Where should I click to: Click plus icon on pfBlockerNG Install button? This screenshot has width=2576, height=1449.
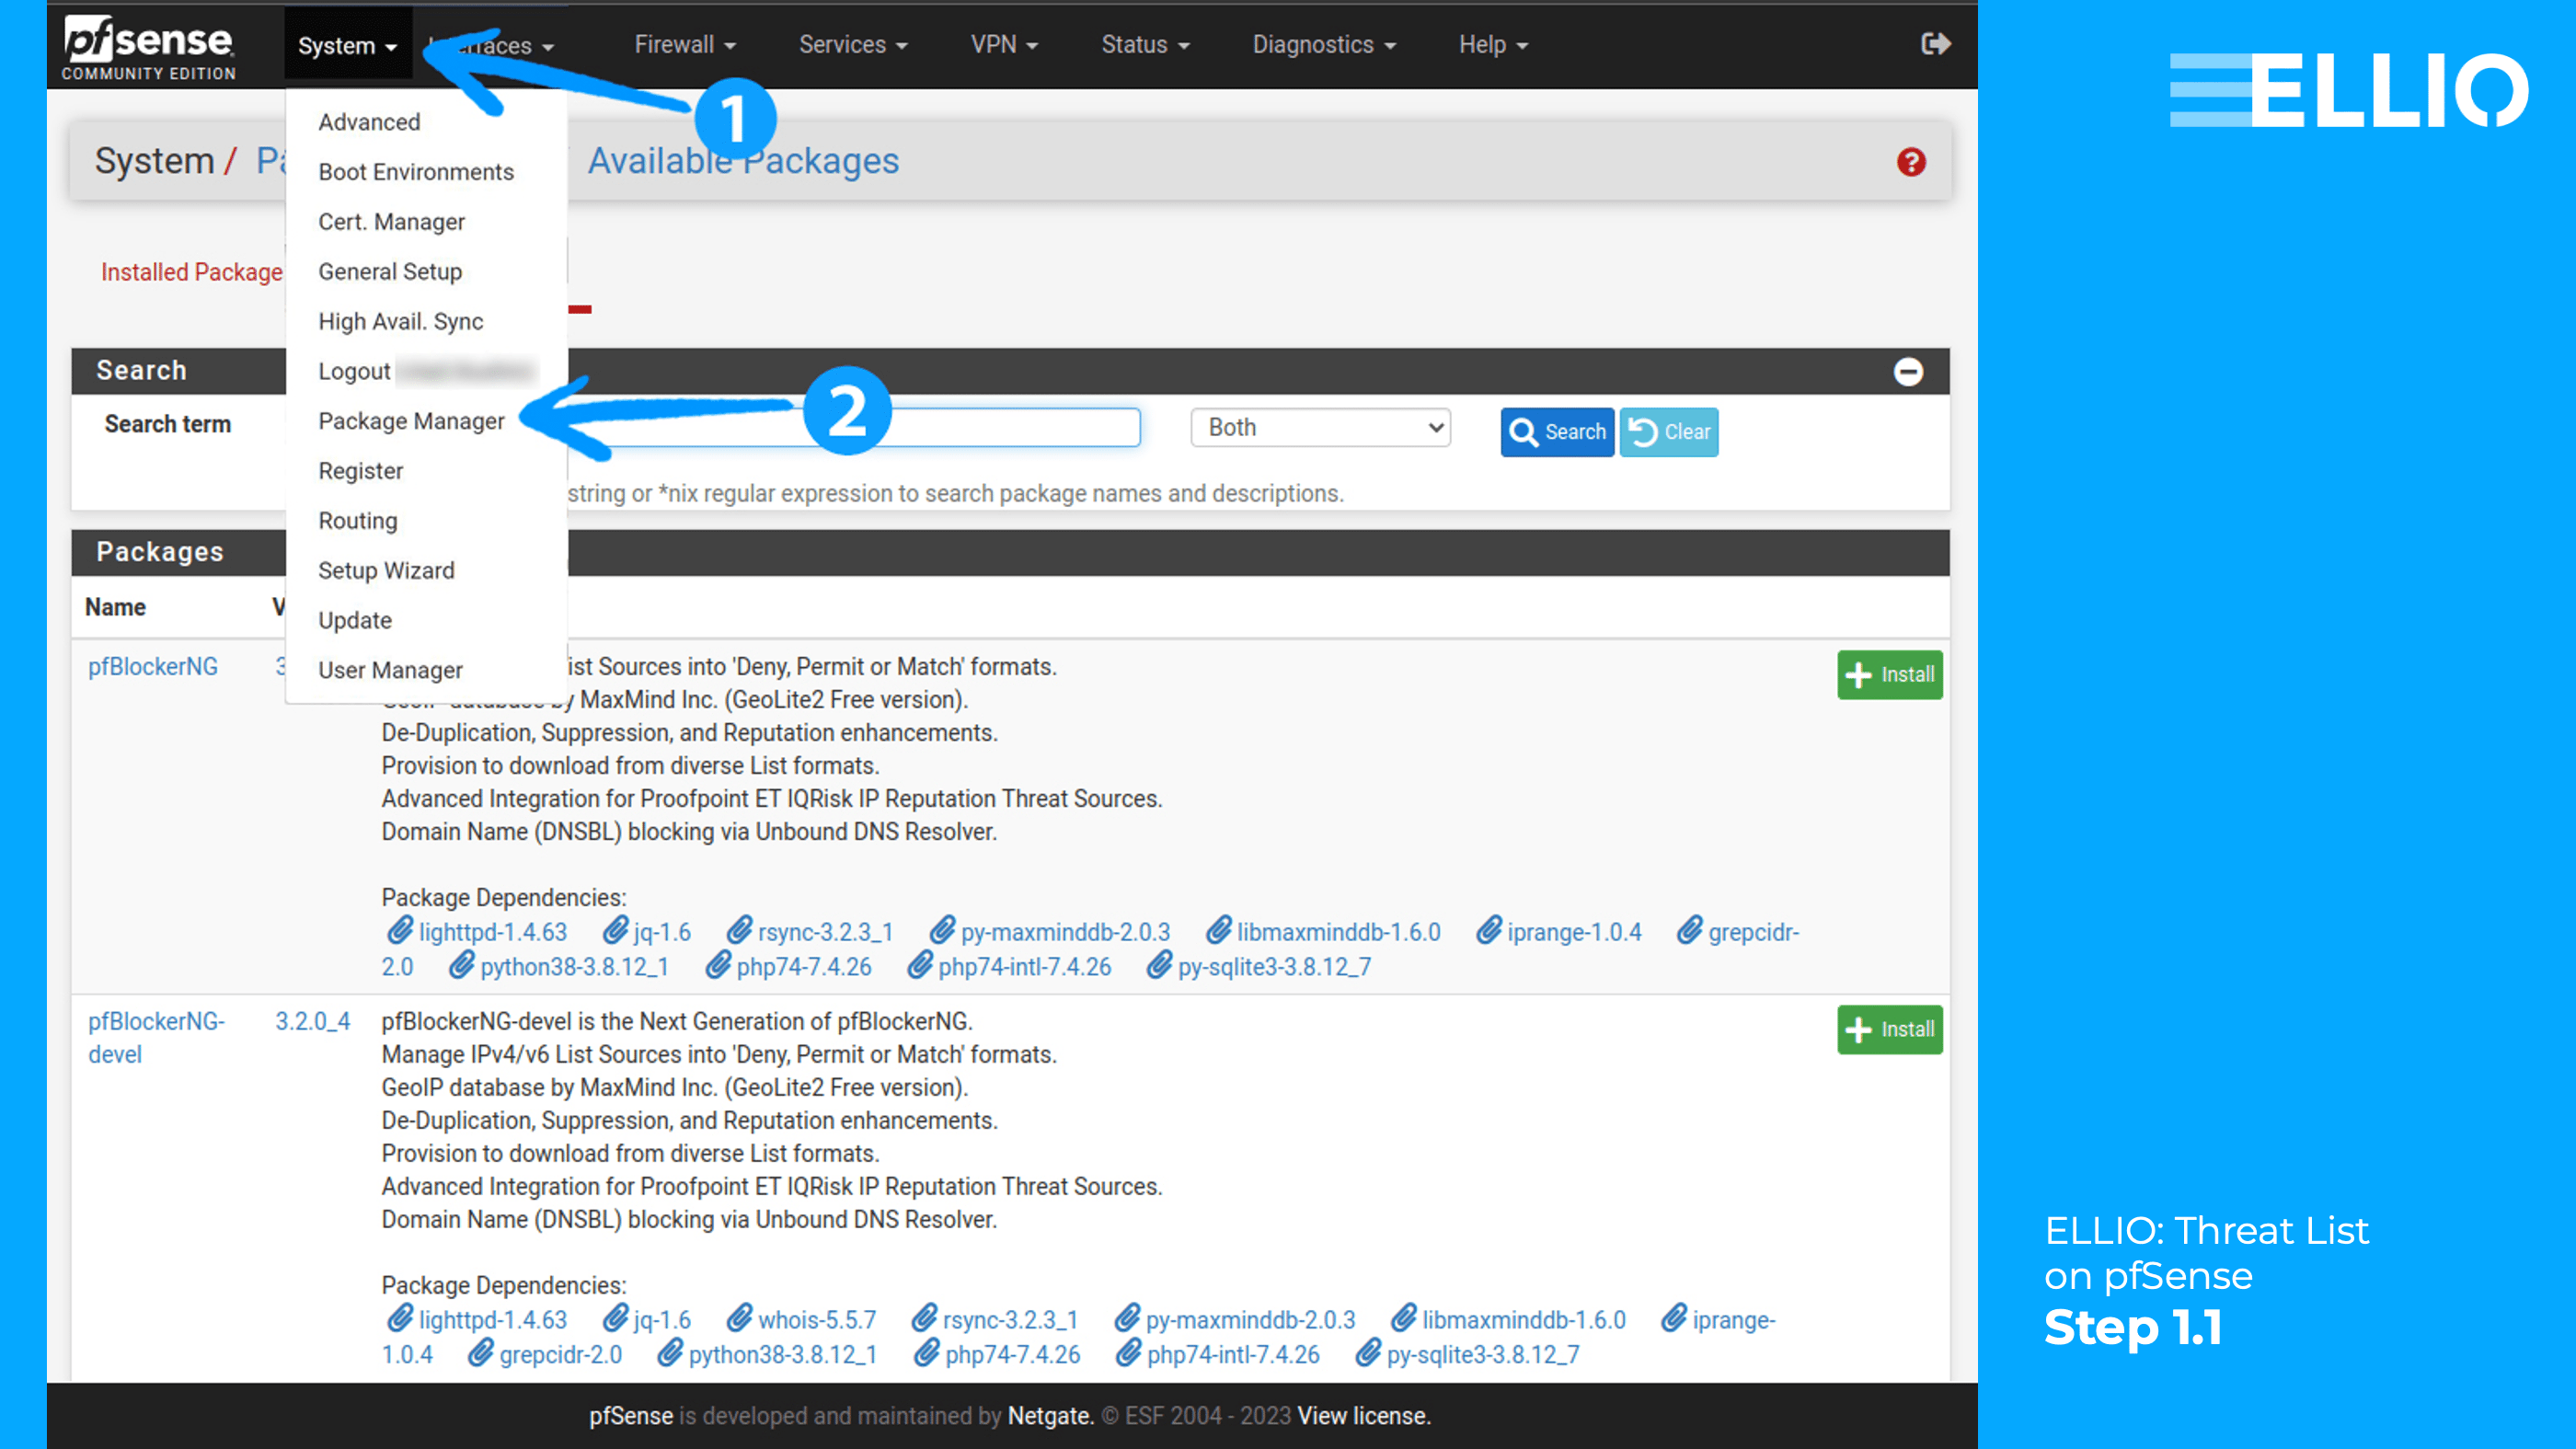[1859, 675]
